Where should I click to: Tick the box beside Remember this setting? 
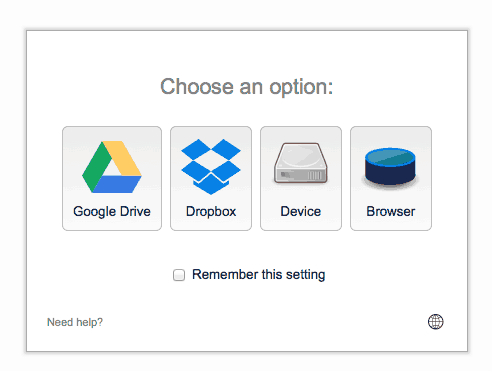[179, 275]
